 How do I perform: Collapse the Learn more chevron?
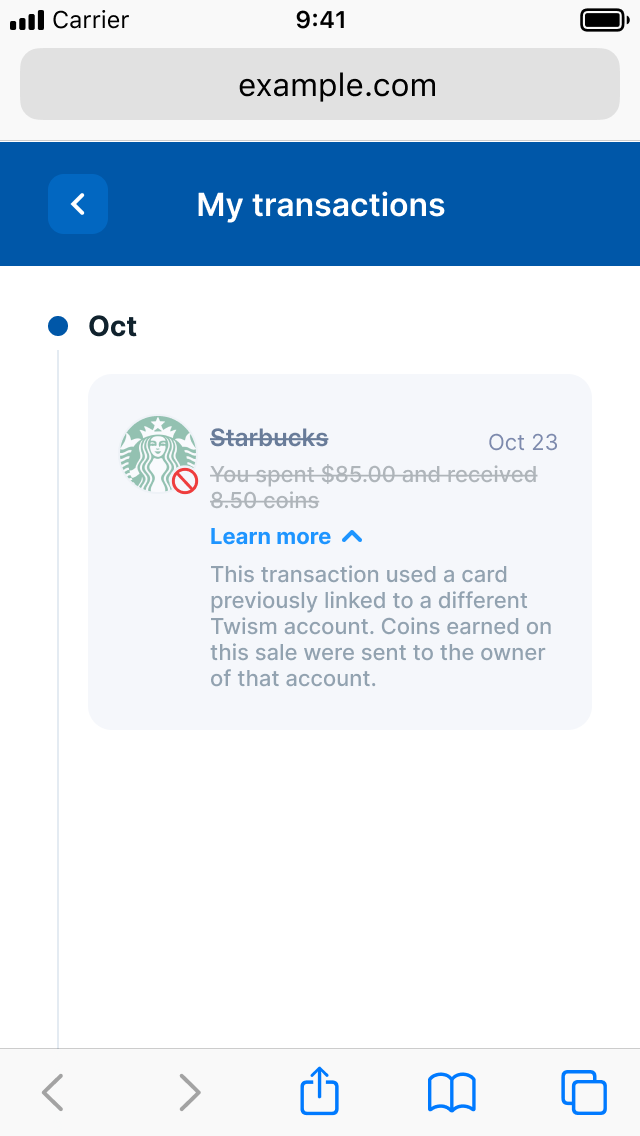coord(352,537)
